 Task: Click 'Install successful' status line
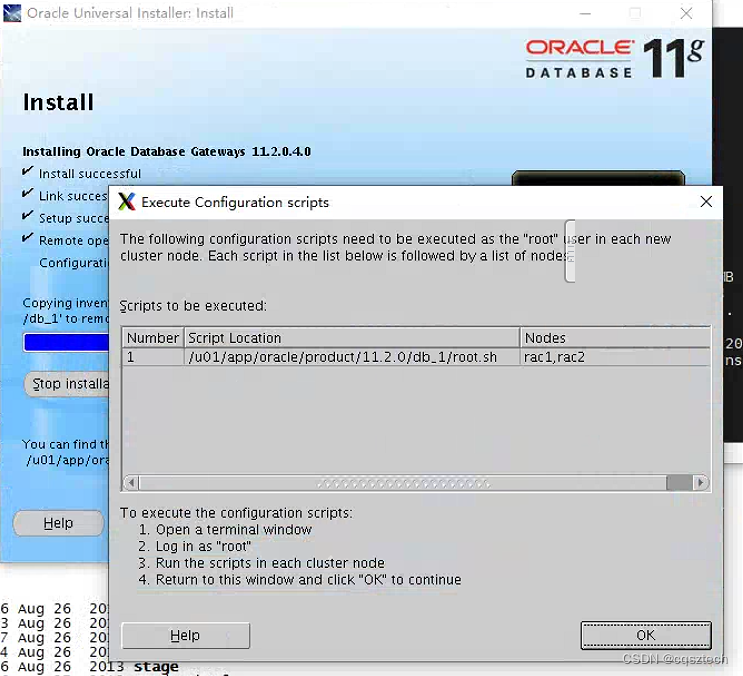[90, 174]
